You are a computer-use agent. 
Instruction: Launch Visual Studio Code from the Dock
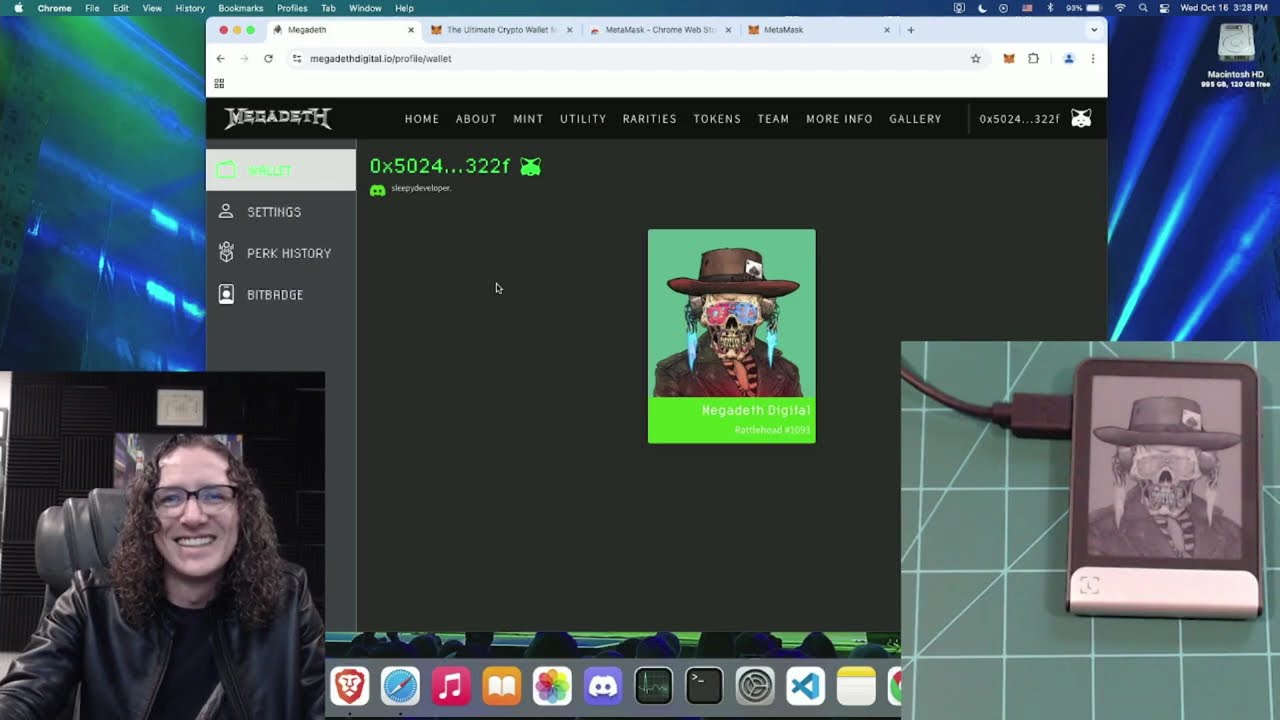point(805,686)
